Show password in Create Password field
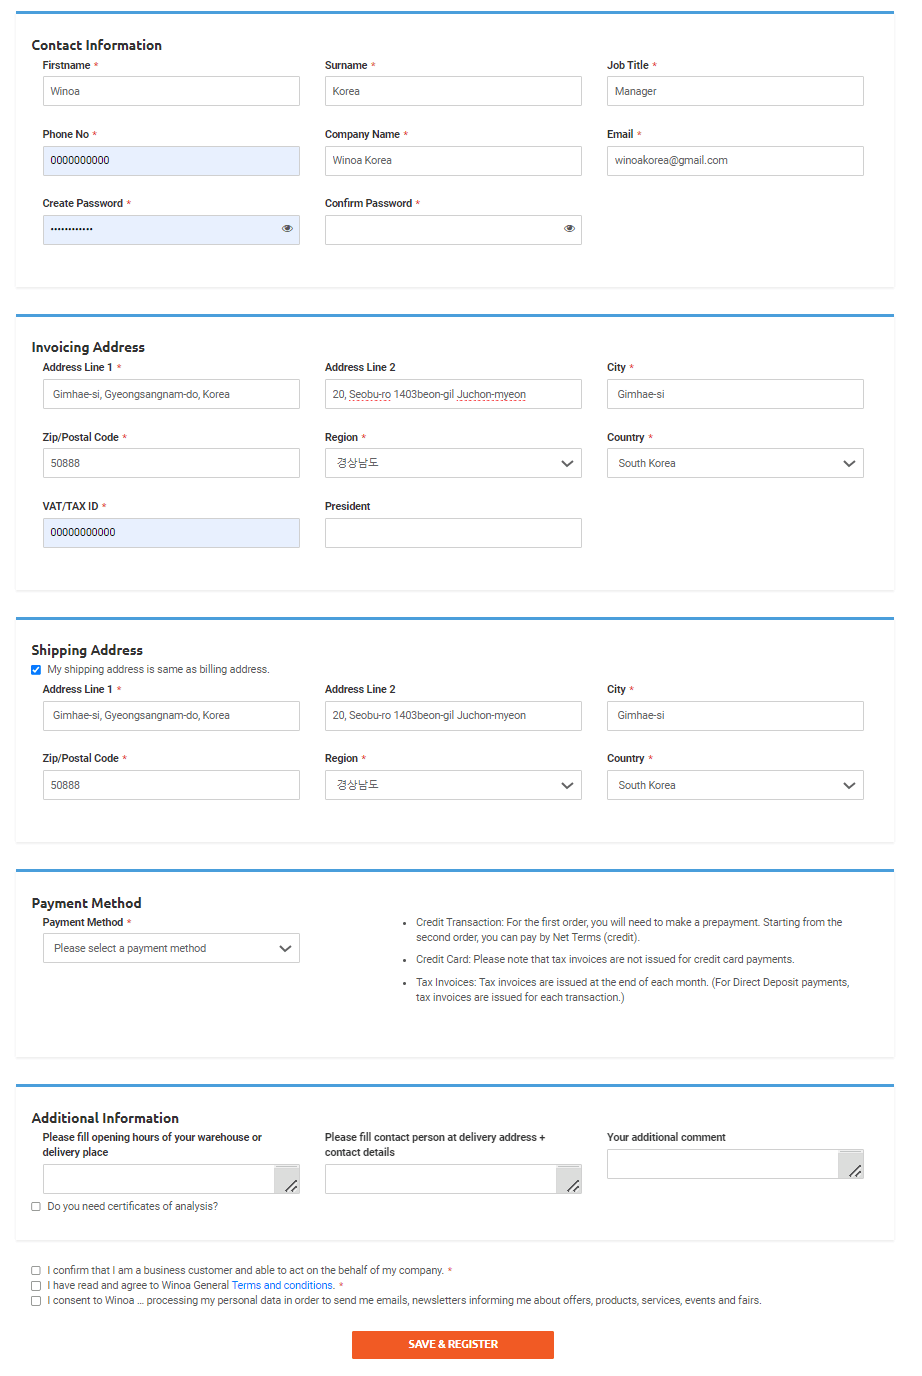The width and height of the screenshot is (922, 1376). [287, 229]
